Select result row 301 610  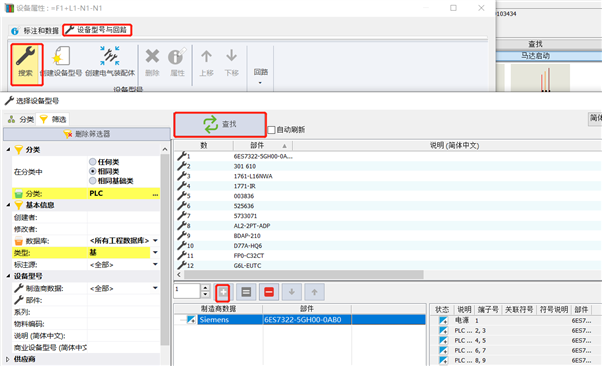coord(388,166)
